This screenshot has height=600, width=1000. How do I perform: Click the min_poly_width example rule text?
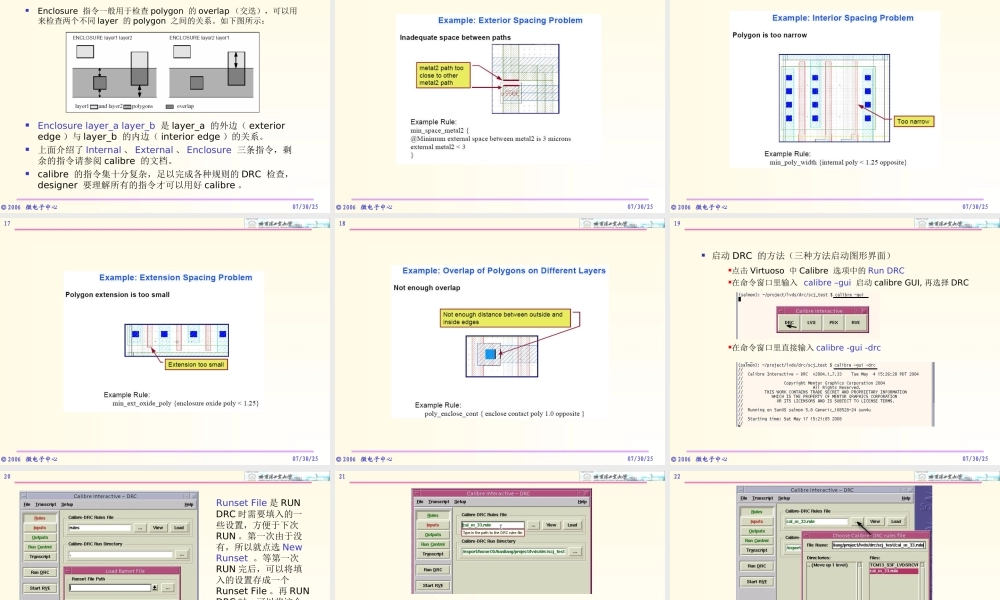click(x=837, y=163)
